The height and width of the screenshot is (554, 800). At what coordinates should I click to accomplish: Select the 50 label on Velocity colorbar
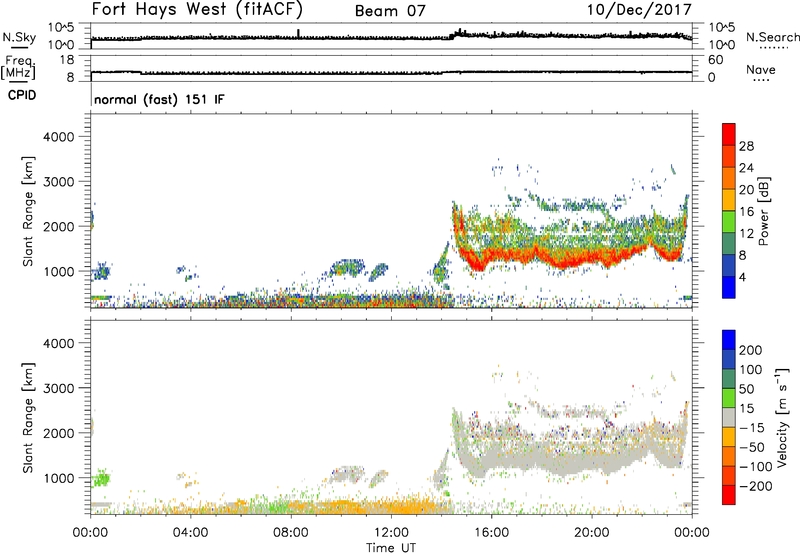click(746, 389)
